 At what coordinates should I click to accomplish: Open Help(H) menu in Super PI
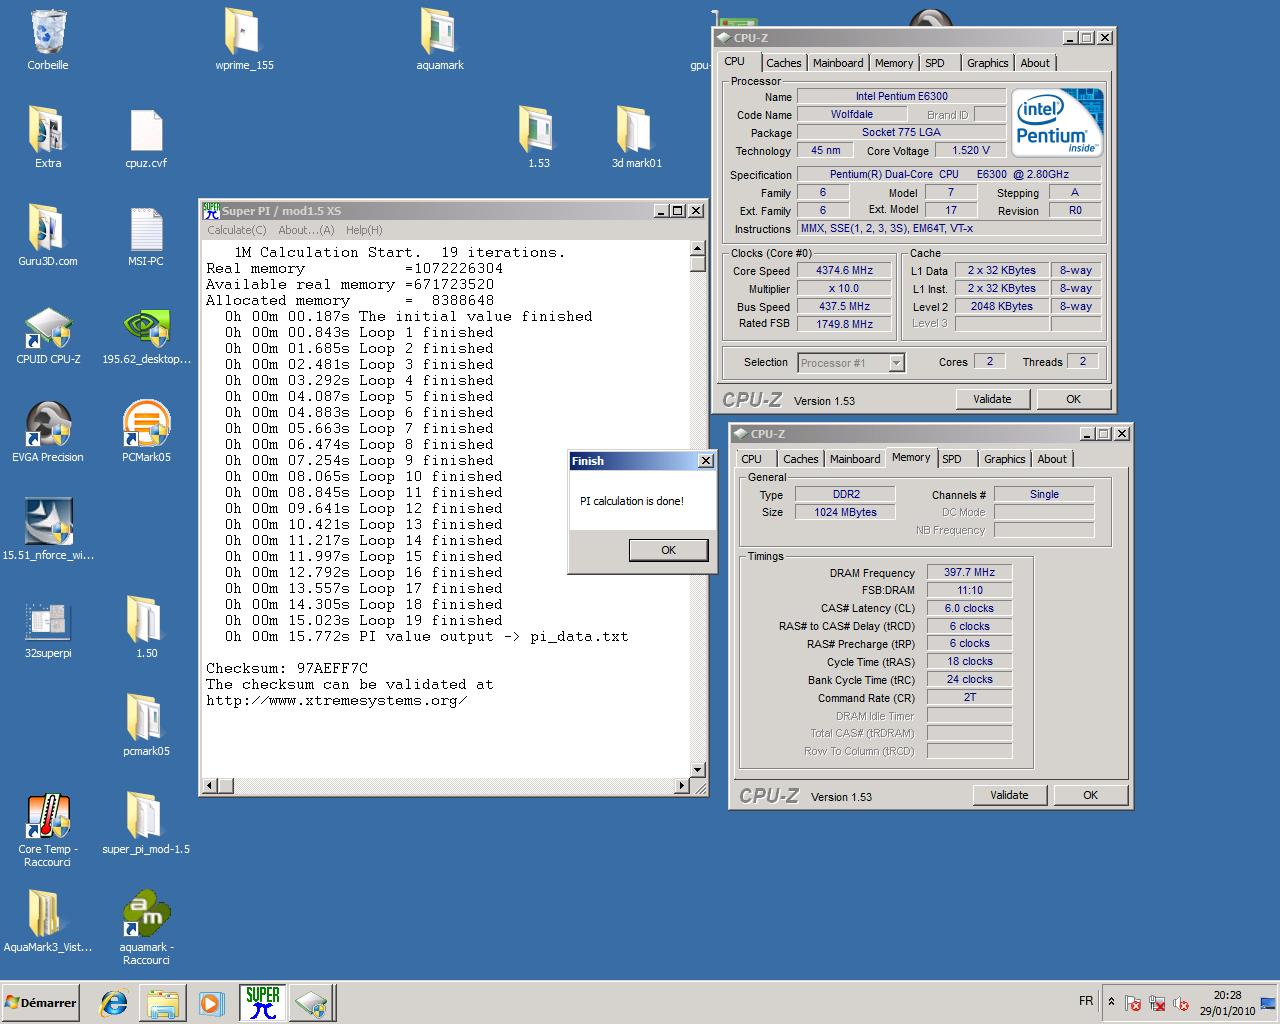click(364, 230)
